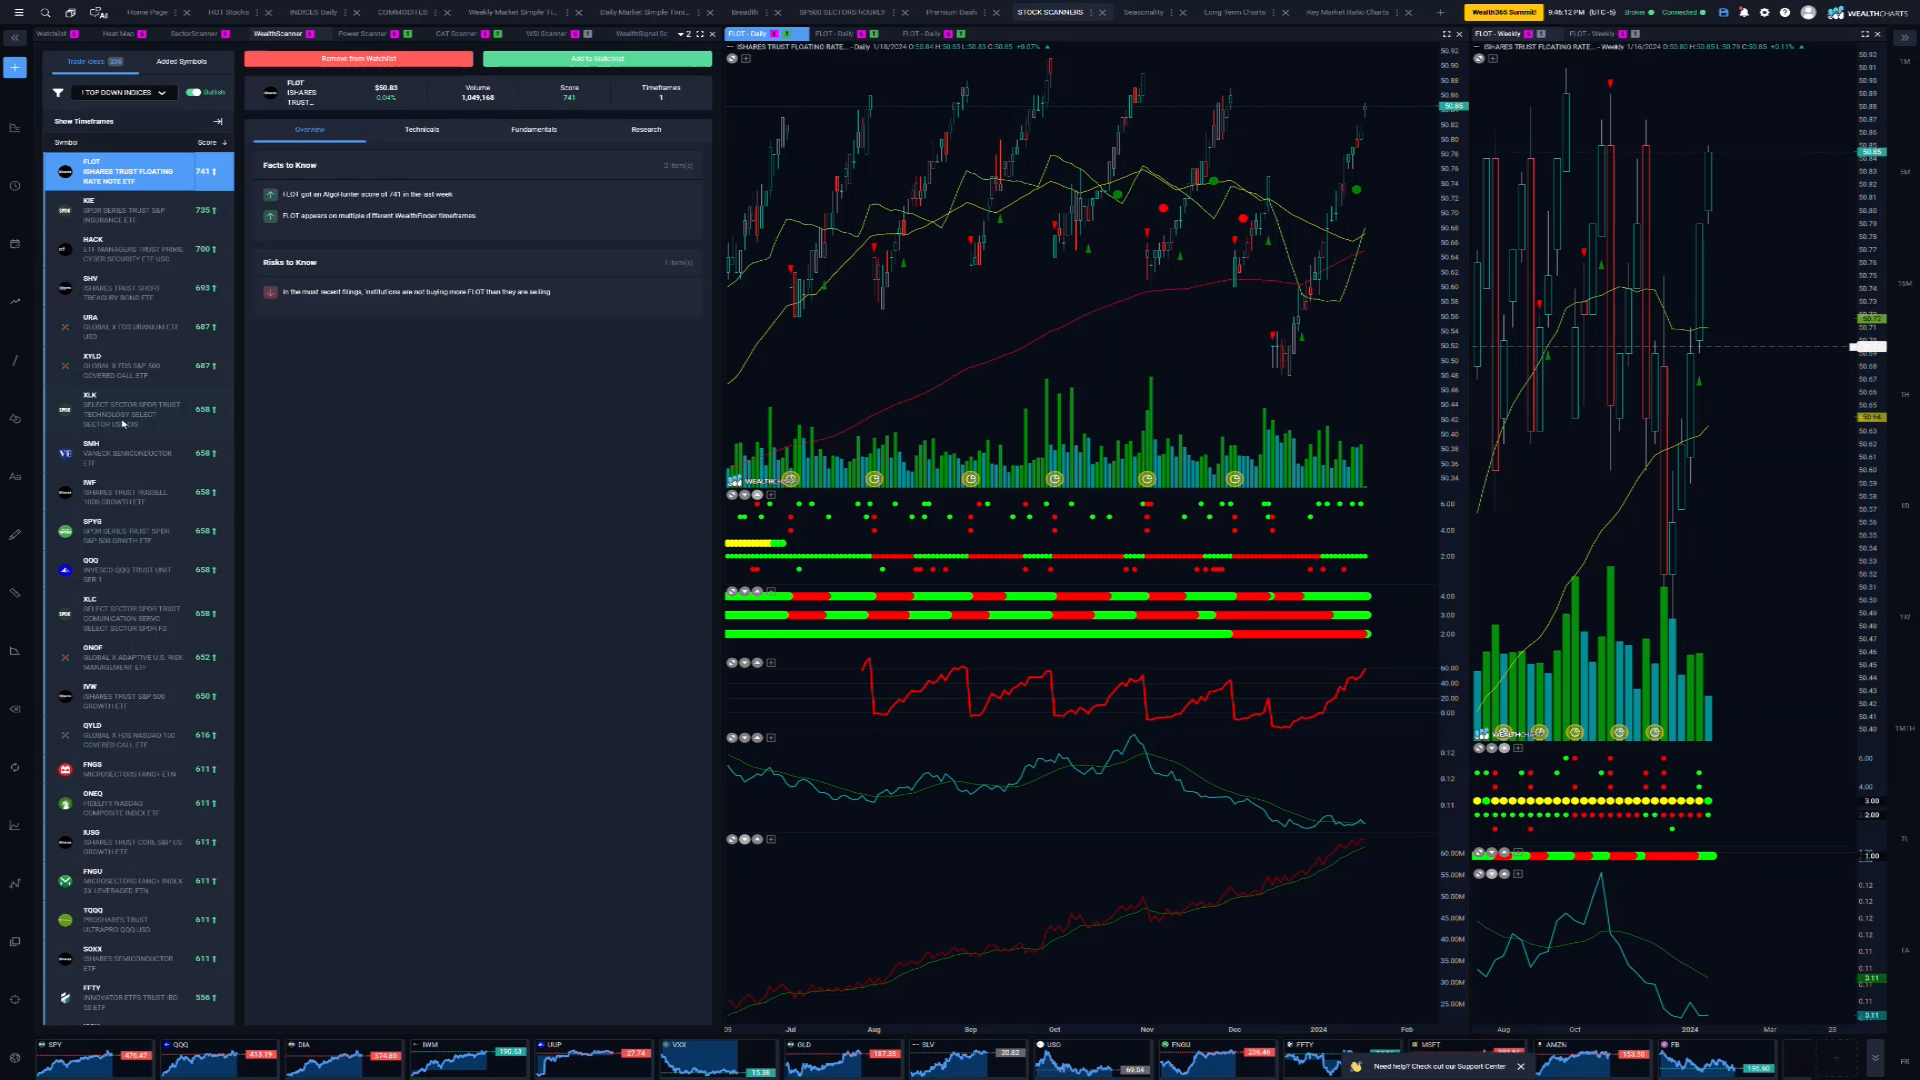Screen dimensions: 1920x1080
Task: Open the notifications bell
Action: pyautogui.click(x=1744, y=13)
